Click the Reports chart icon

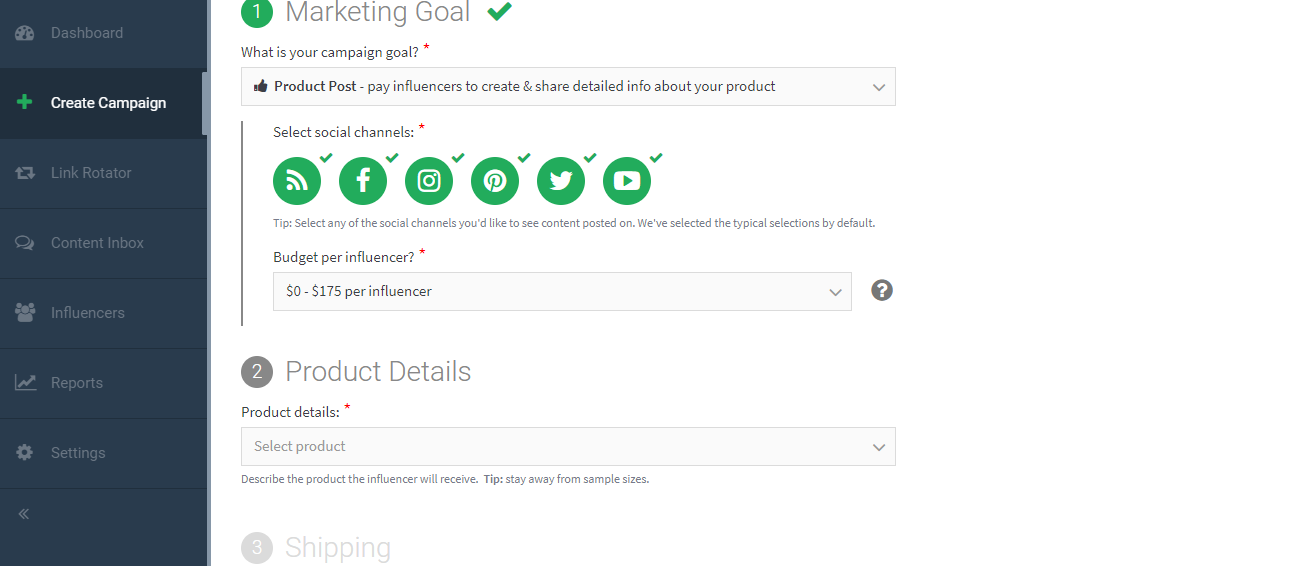coord(25,383)
